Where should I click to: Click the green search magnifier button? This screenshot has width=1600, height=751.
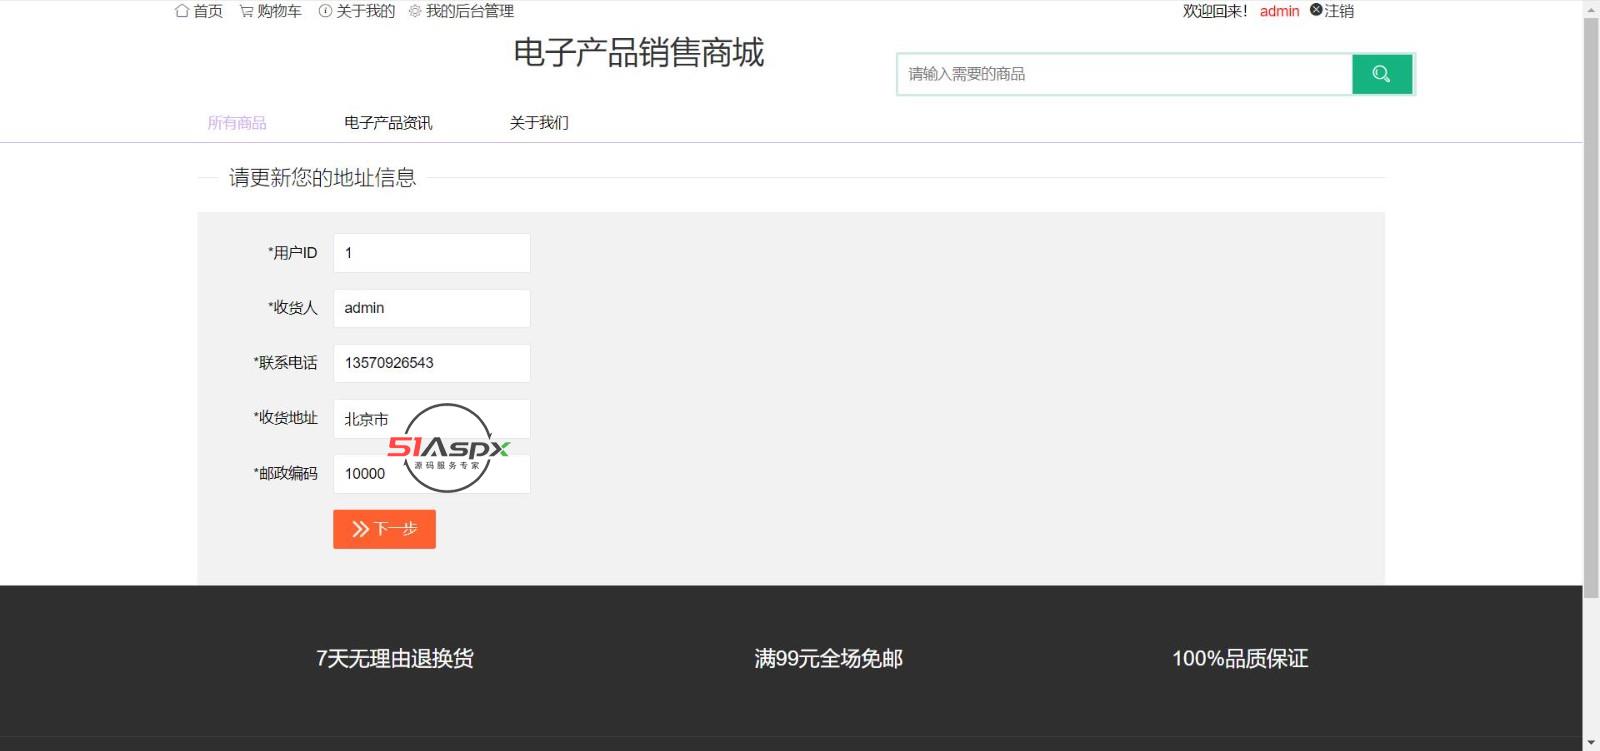(x=1382, y=74)
